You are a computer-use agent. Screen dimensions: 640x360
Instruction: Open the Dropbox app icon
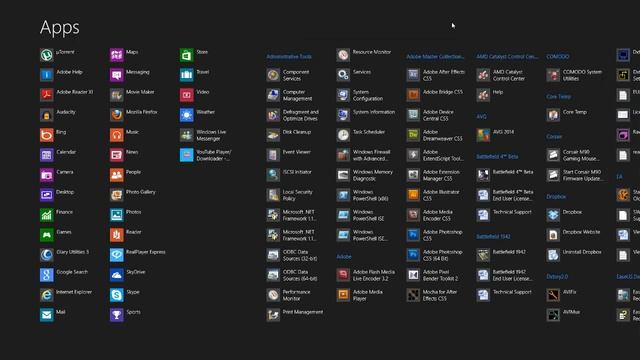553,215
